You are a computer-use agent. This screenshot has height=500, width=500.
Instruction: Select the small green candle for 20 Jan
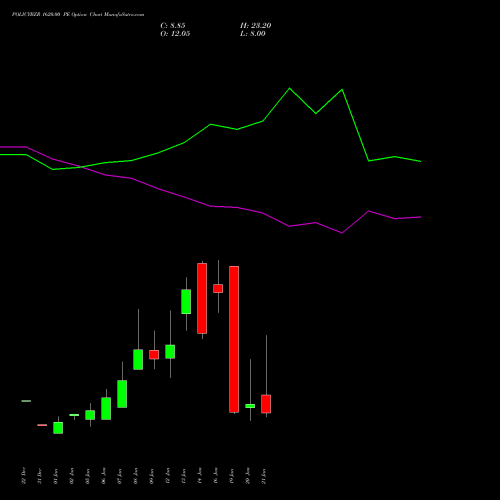click(250, 406)
